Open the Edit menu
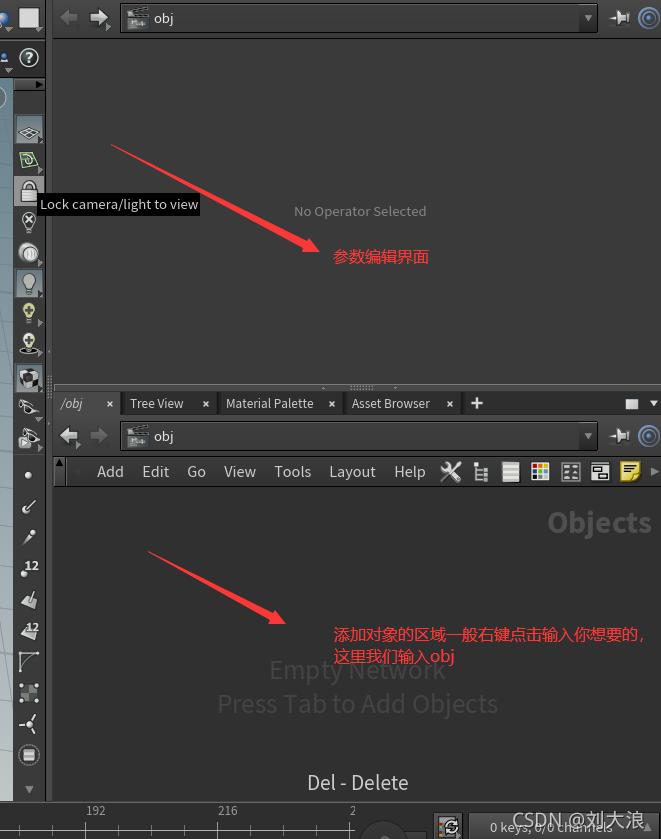 point(156,471)
